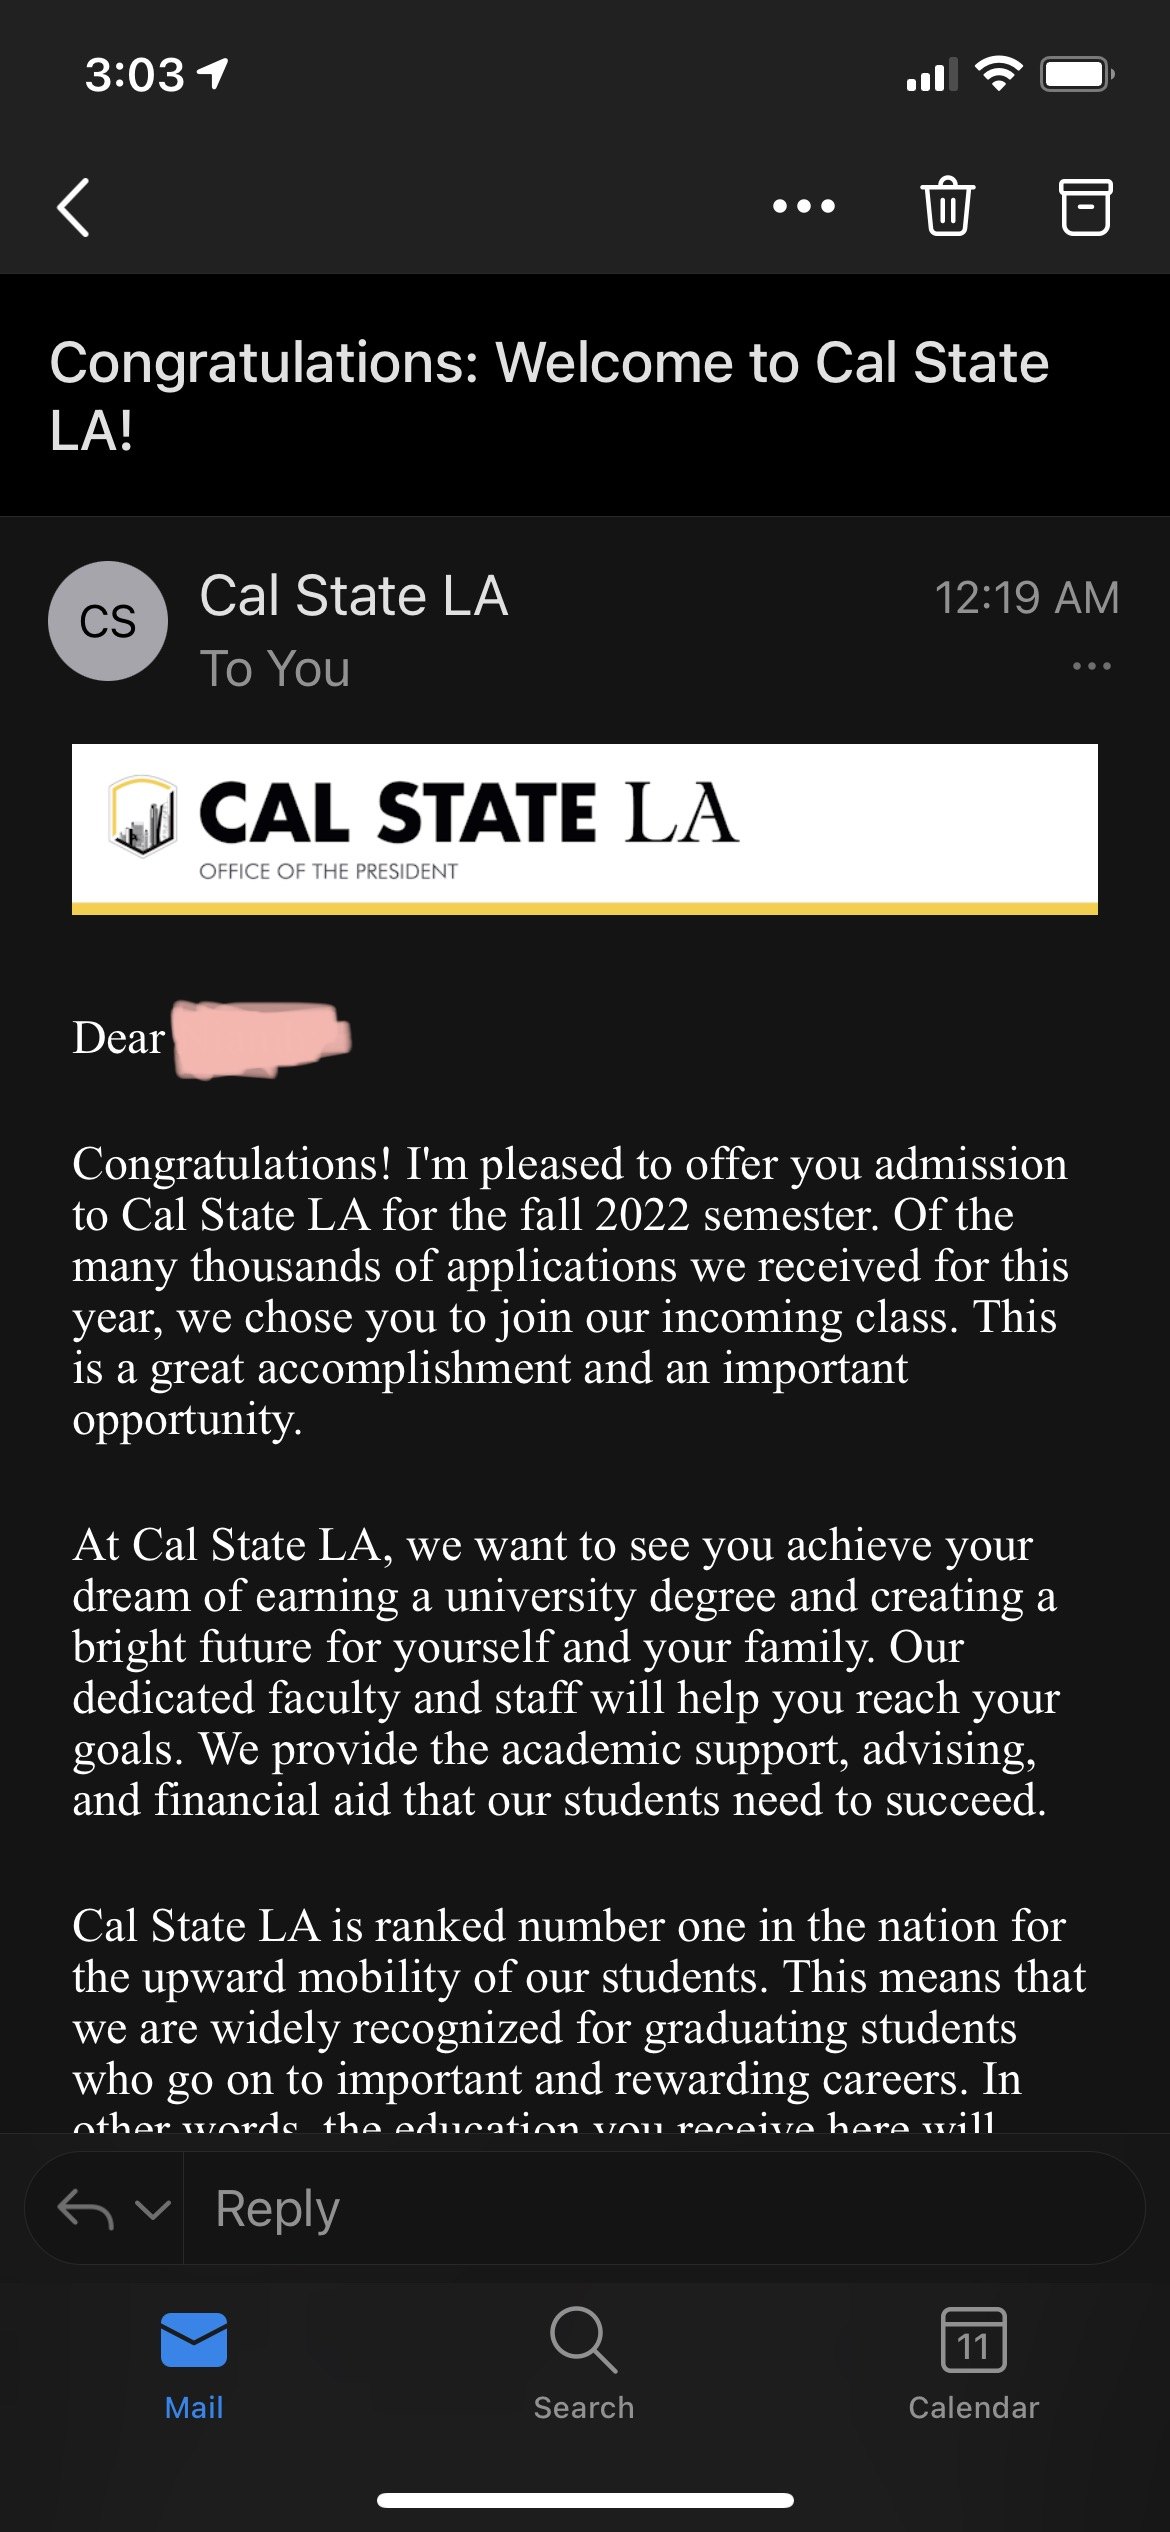
Task: Open the top three-dot more options menu
Action: click(x=803, y=207)
